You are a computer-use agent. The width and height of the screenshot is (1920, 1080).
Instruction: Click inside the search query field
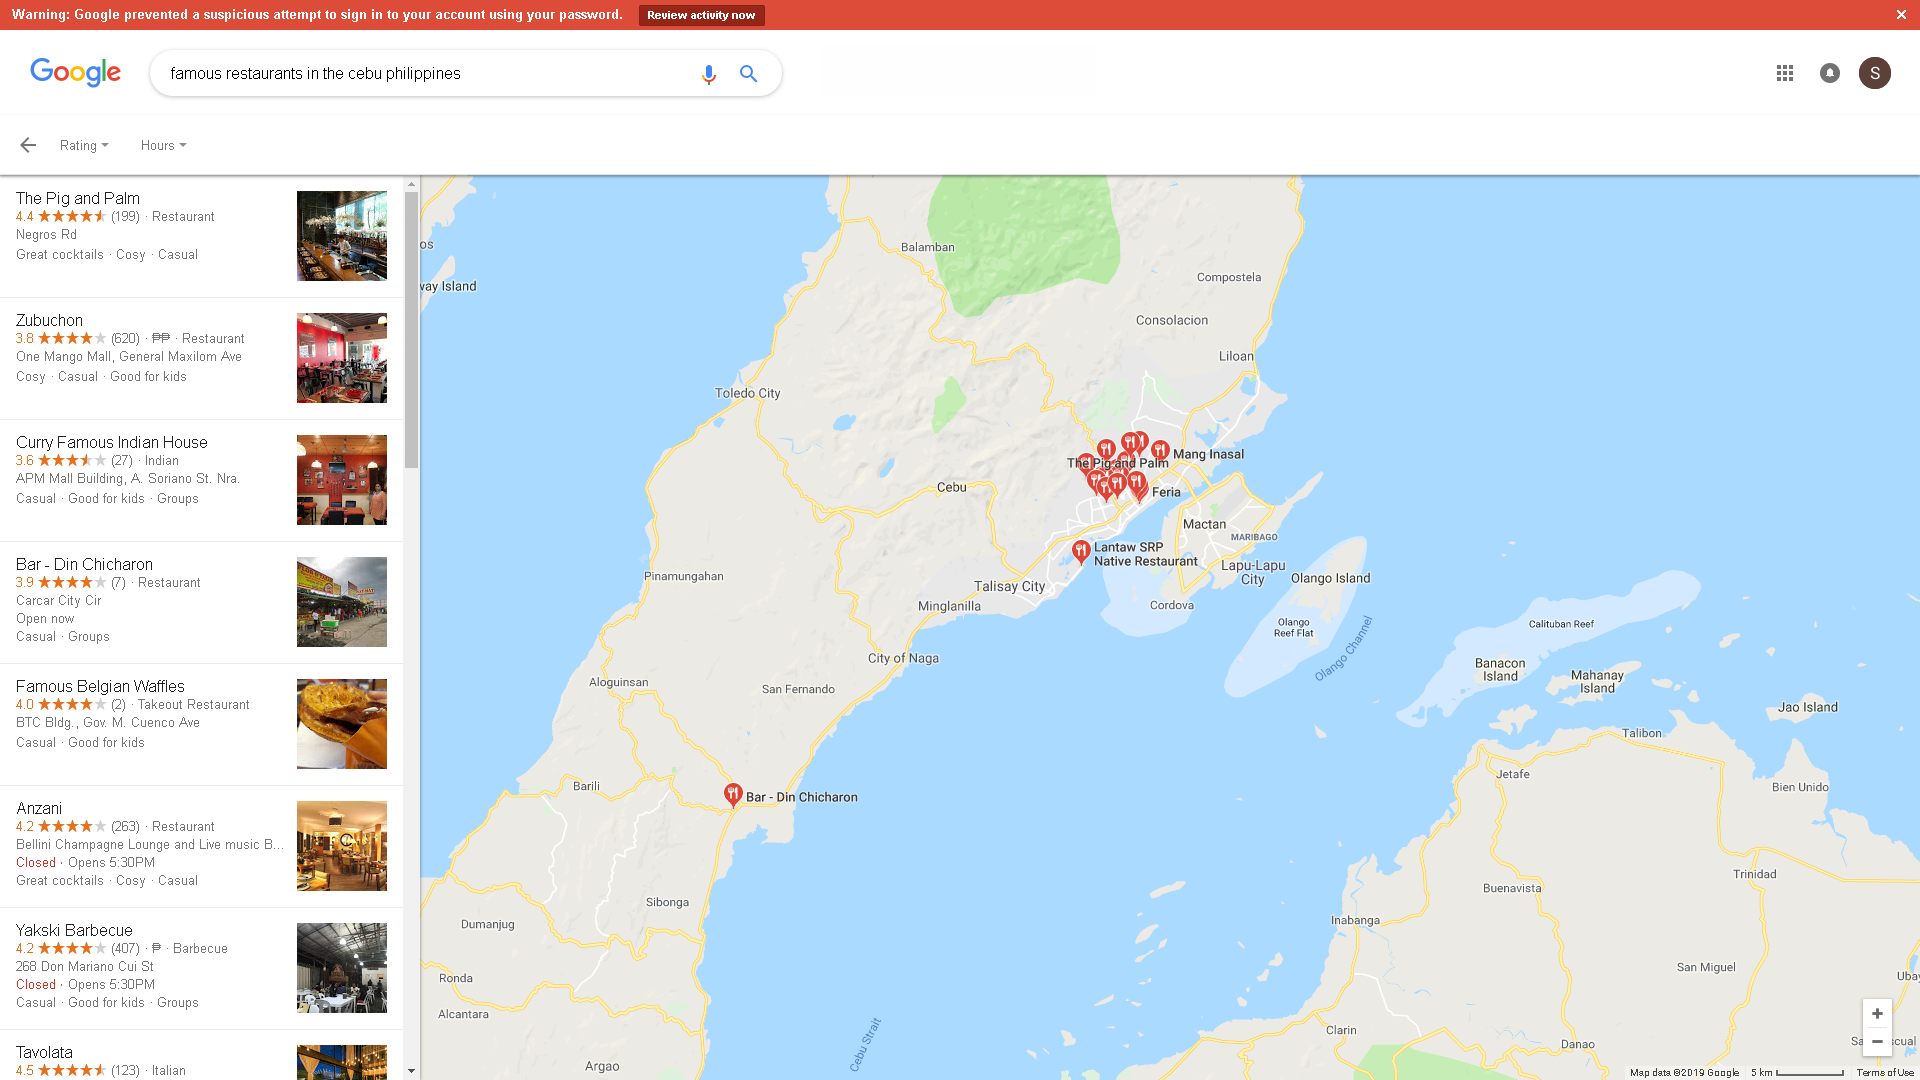tap(420, 74)
